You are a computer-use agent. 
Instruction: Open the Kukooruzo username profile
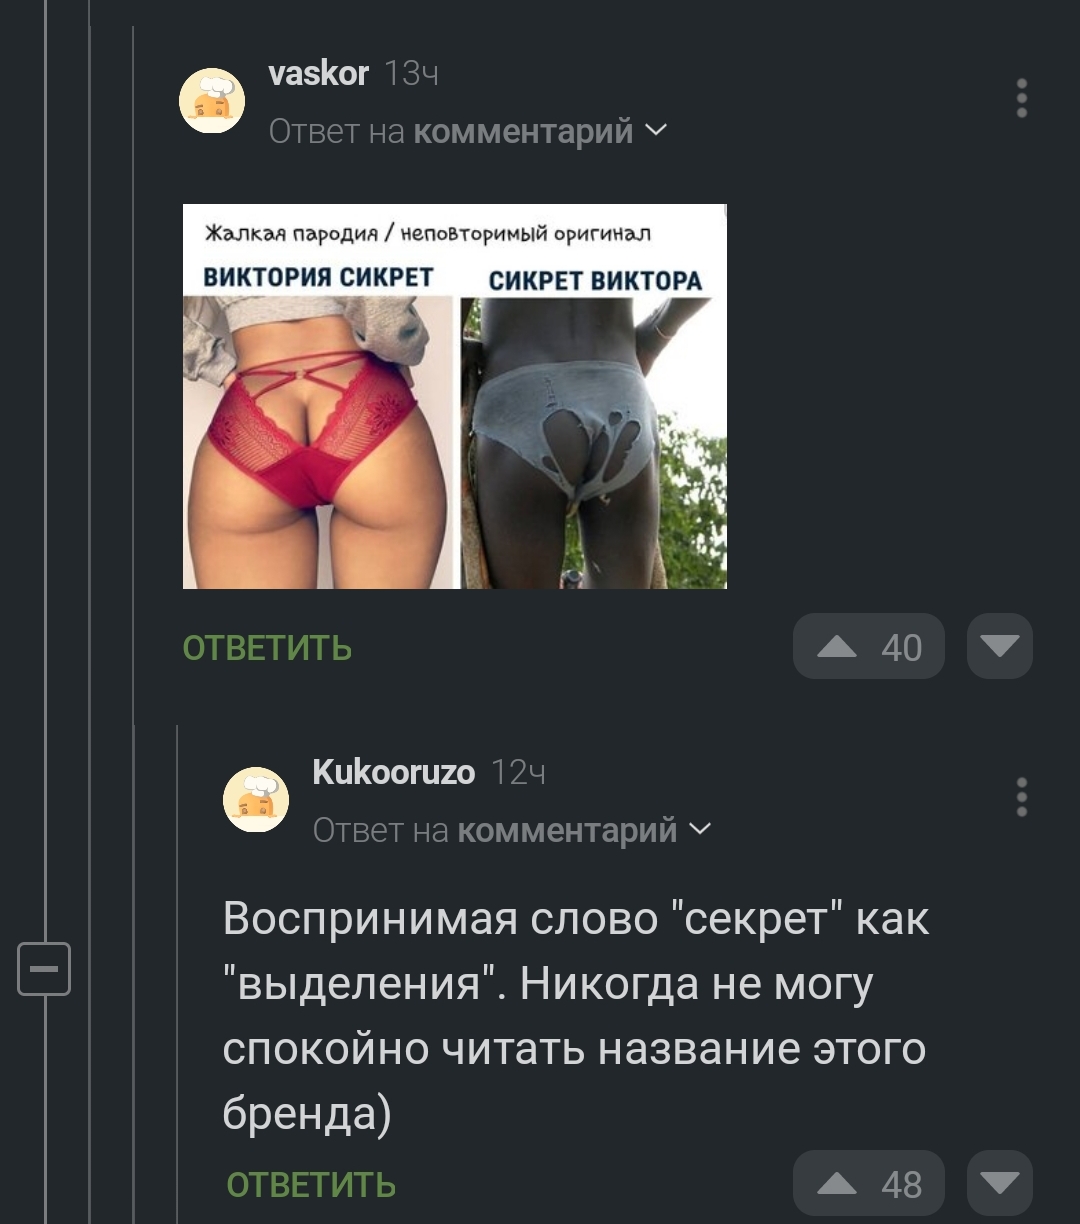[x=394, y=772]
